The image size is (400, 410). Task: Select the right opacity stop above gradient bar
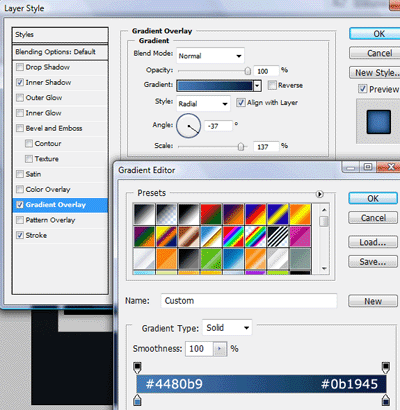[386, 367]
